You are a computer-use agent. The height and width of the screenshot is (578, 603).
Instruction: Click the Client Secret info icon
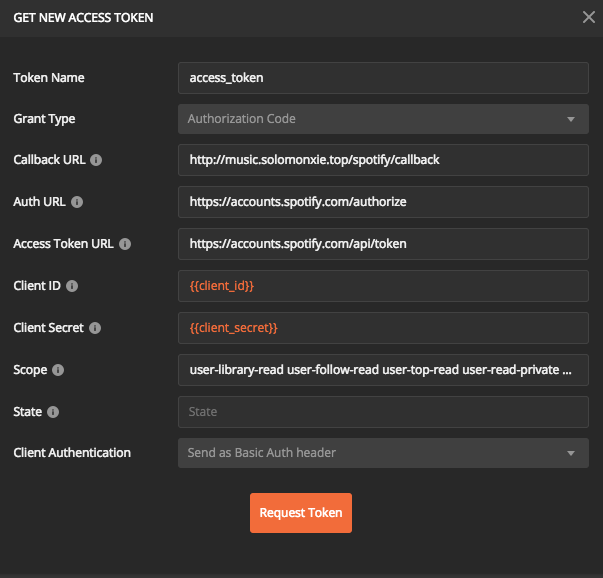(95, 328)
